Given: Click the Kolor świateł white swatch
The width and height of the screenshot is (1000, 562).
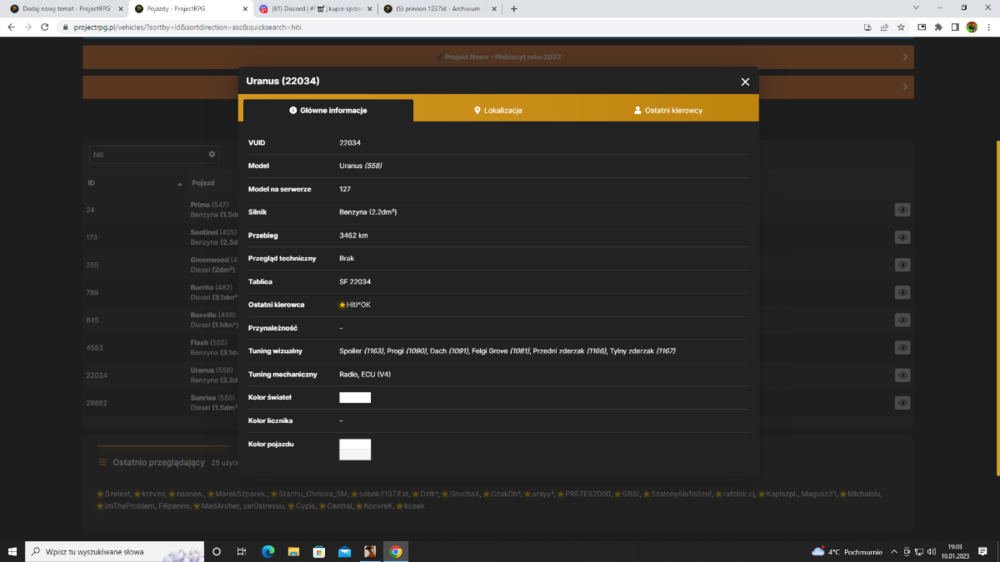Looking at the screenshot, I should coord(355,397).
